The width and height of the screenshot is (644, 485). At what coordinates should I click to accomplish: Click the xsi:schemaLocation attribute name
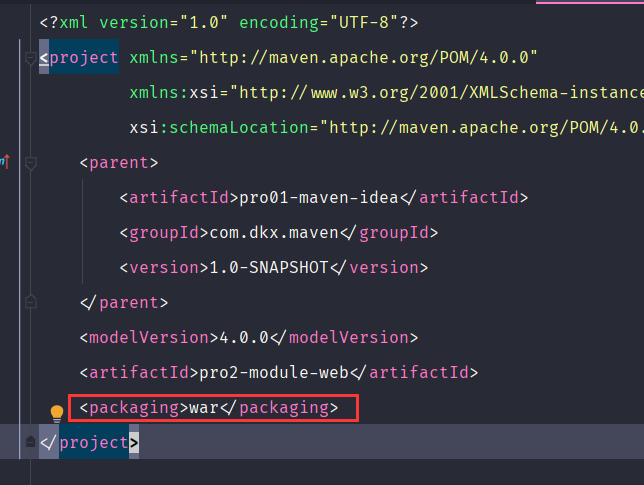[218, 128]
